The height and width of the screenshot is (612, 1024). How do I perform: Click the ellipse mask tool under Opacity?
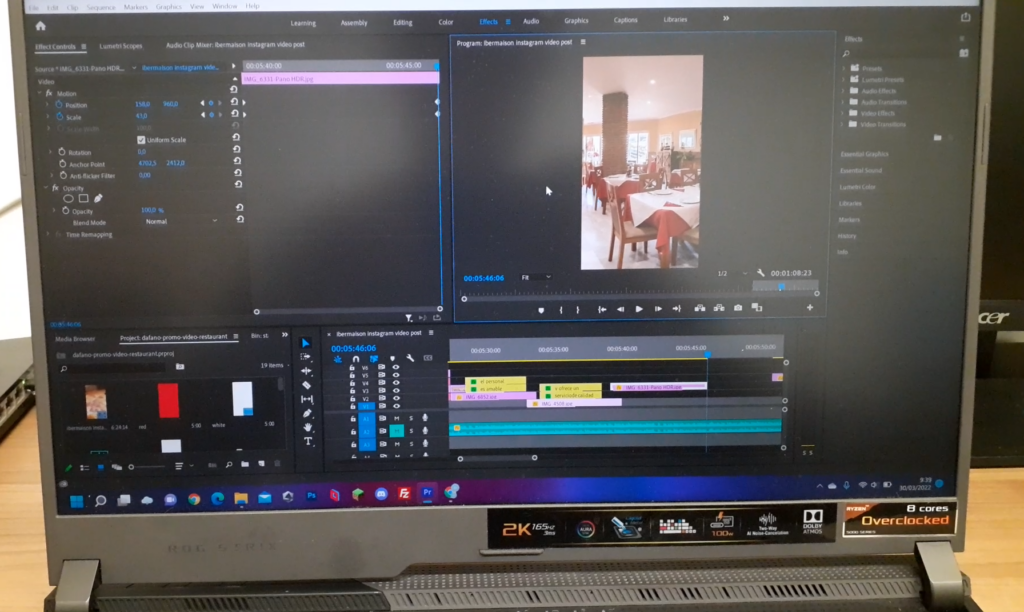pyautogui.click(x=69, y=198)
